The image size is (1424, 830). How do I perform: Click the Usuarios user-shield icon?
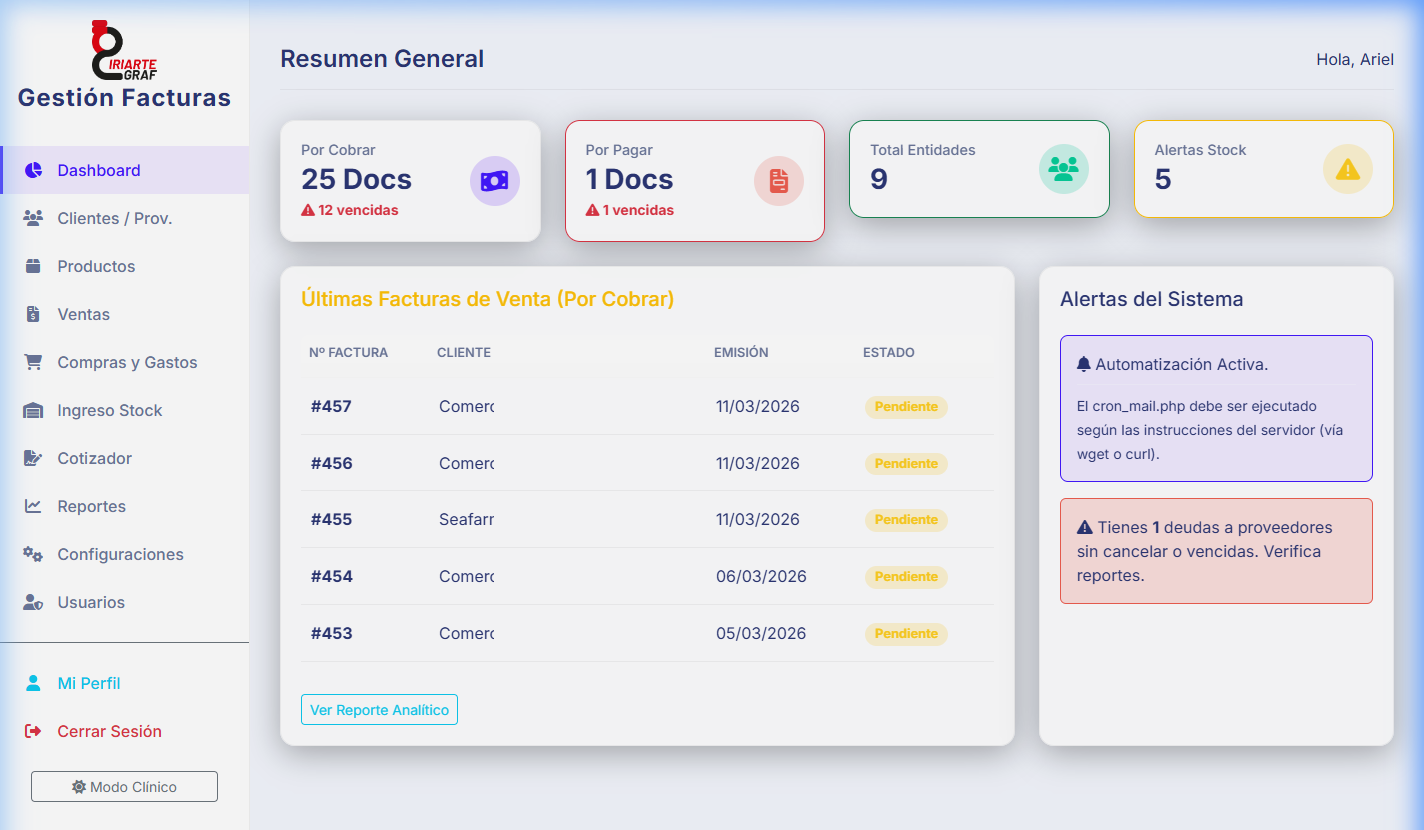(x=33, y=602)
